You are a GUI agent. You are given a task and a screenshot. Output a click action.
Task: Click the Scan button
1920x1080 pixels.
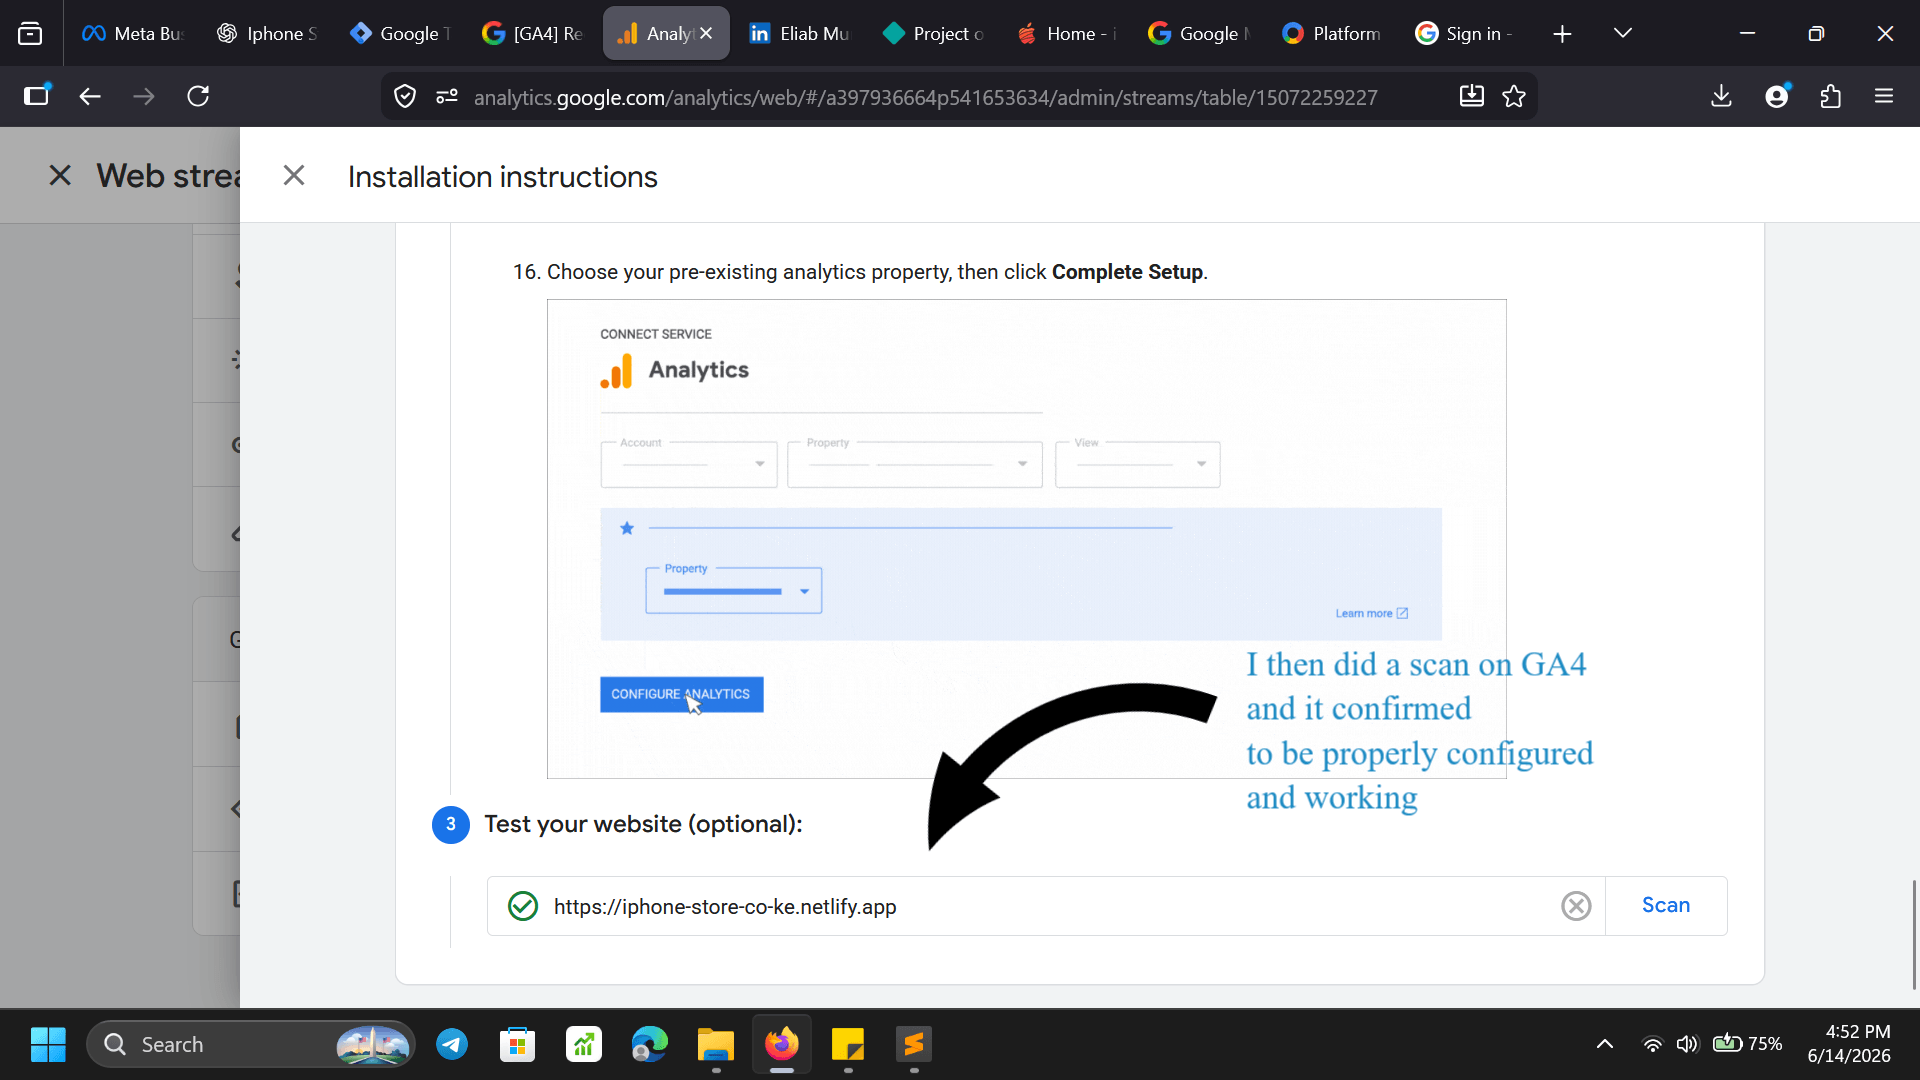[x=1666, y=906]
